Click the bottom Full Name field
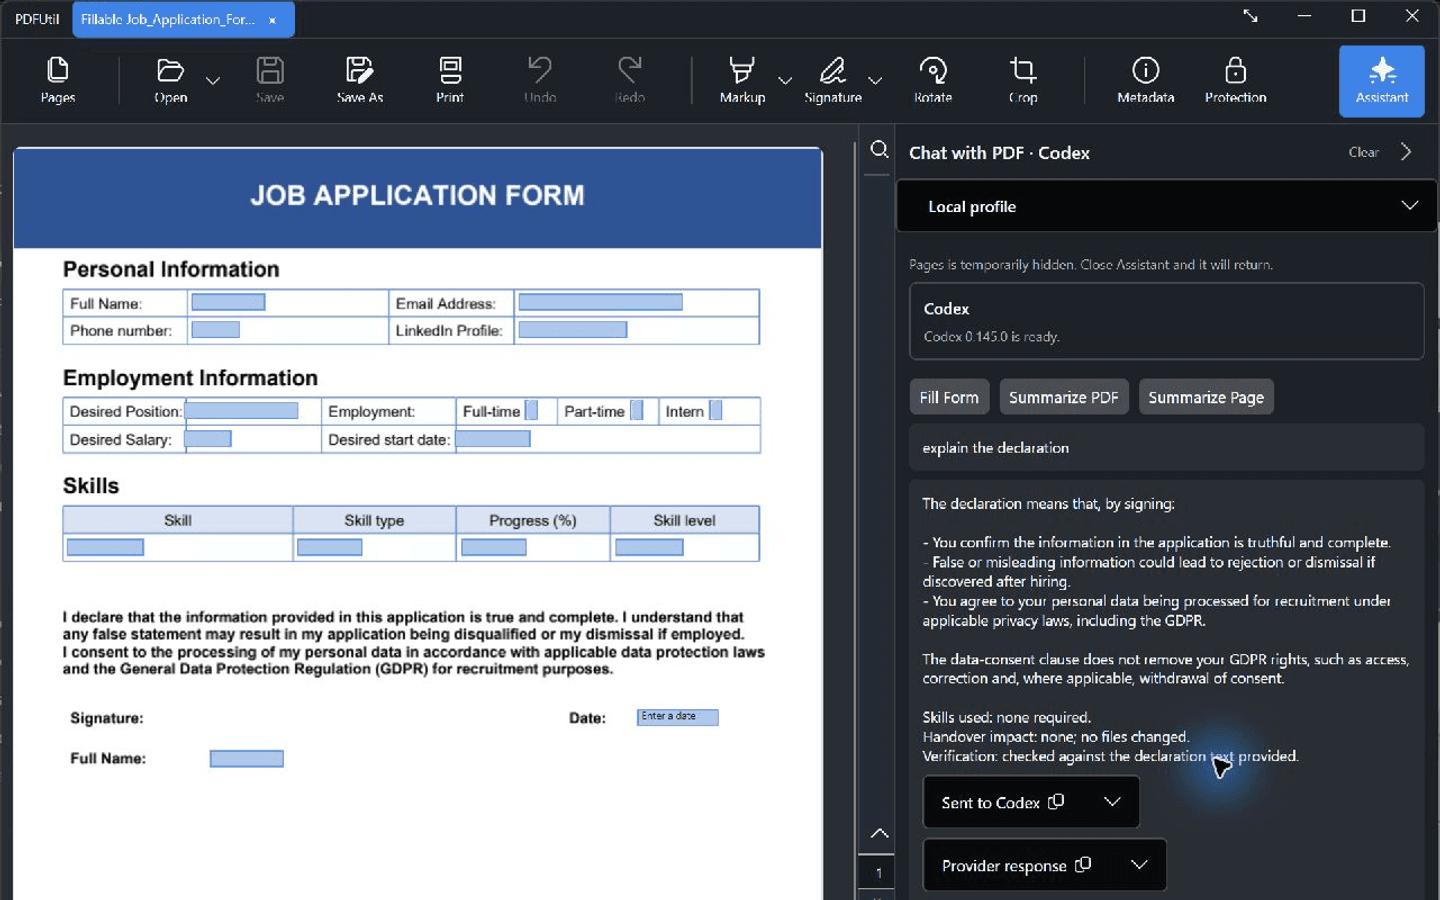 (x=246, y=759)
